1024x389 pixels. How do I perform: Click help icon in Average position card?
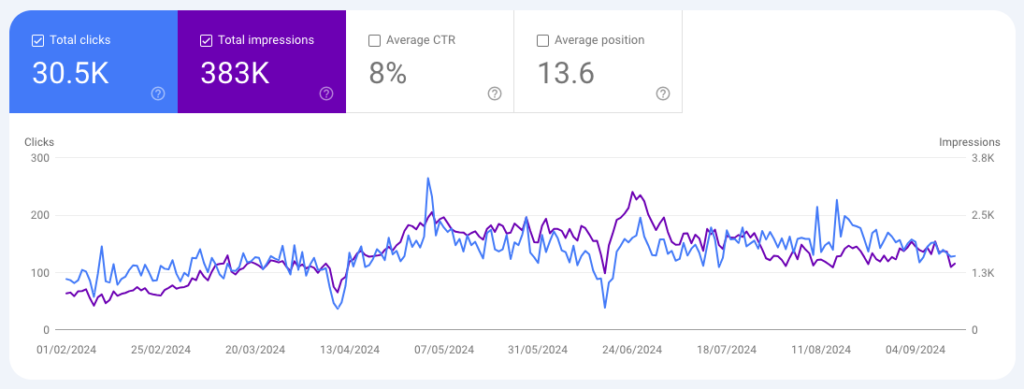click(x=663, y=94)
